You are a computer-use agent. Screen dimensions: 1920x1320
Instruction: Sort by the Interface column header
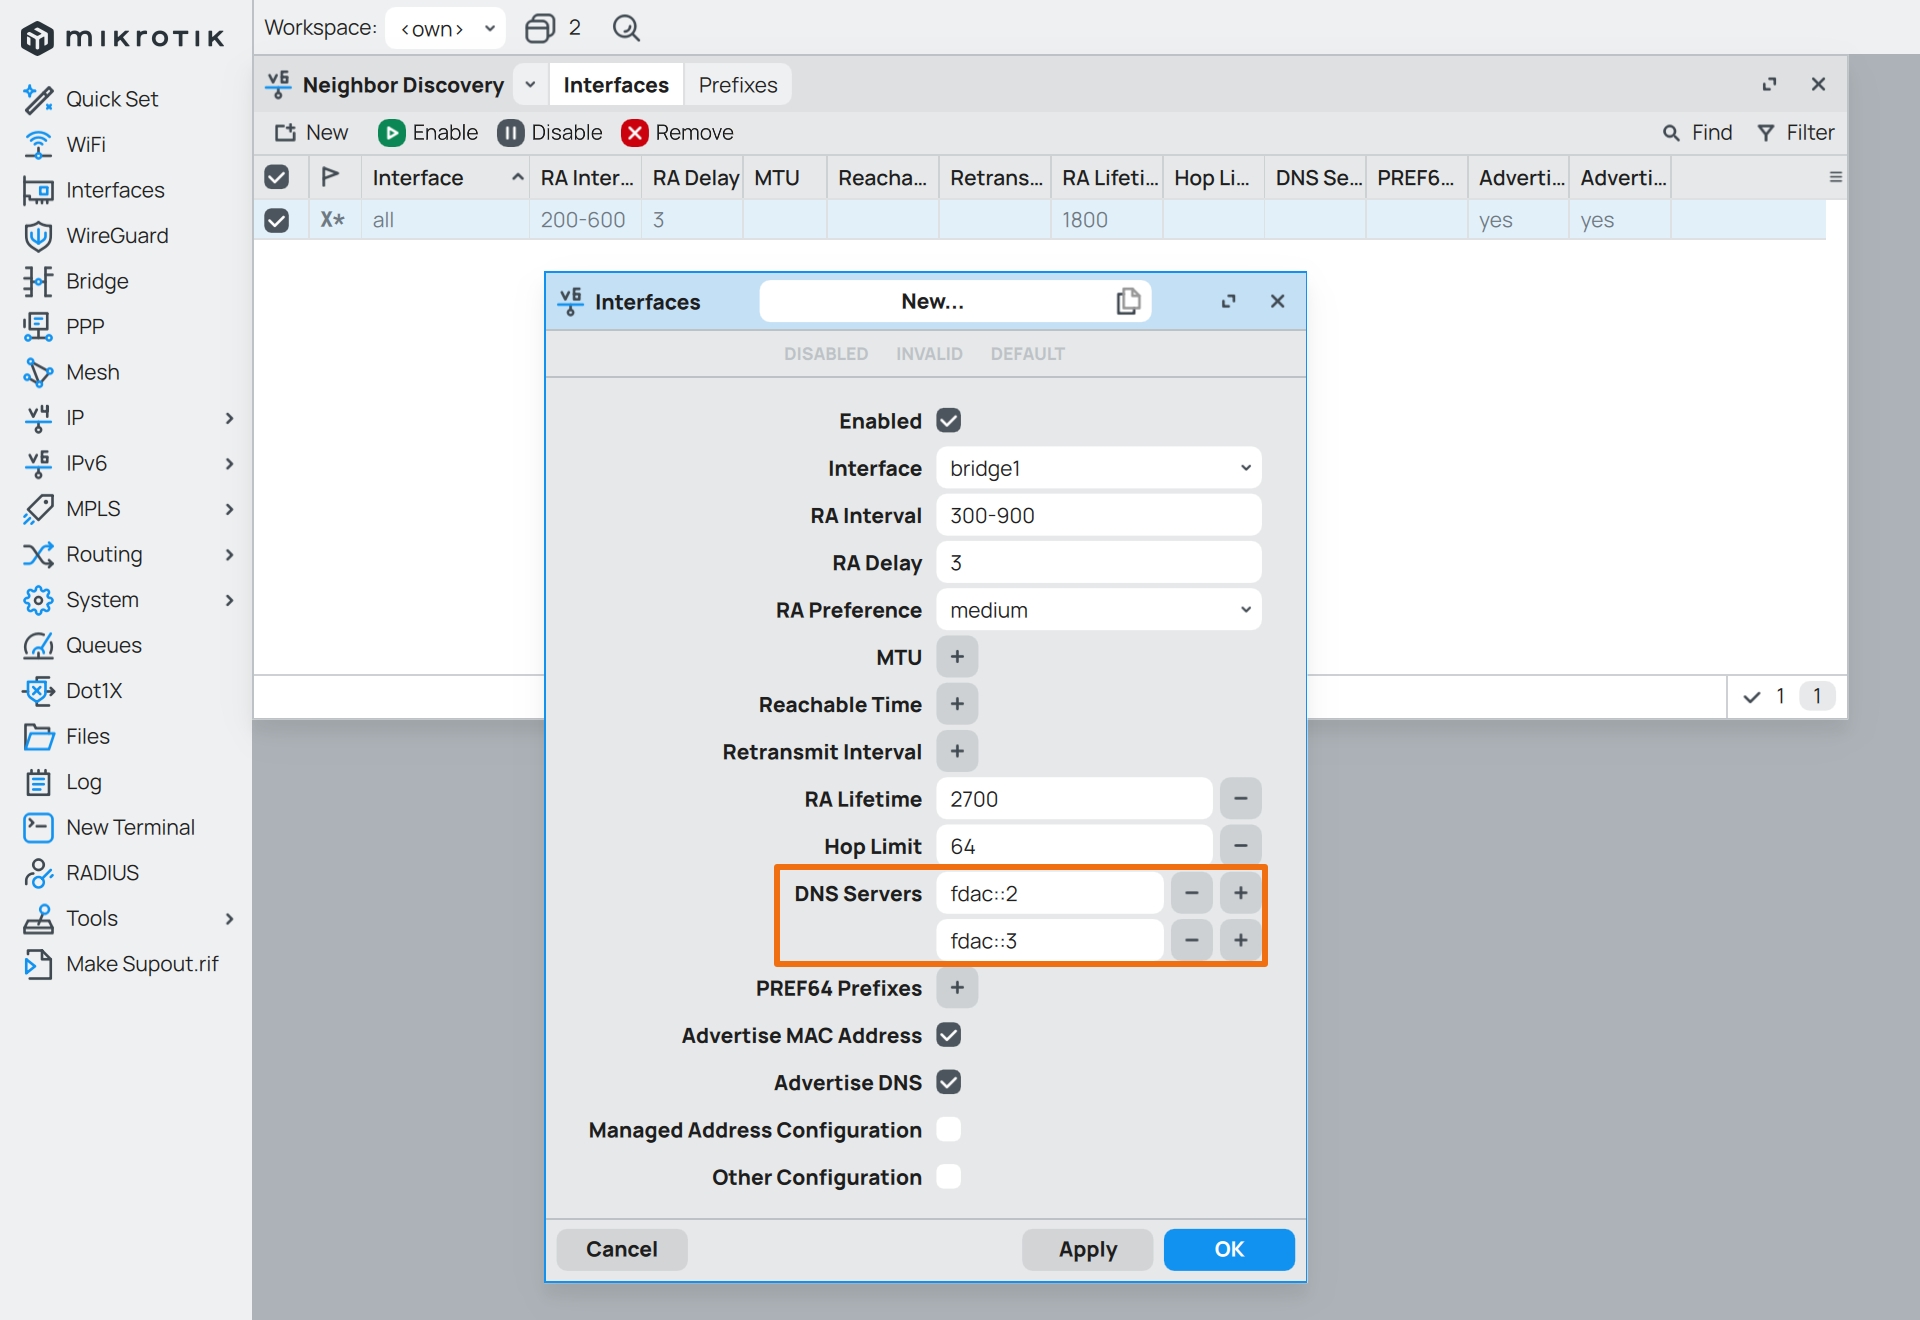click(446, 177)
